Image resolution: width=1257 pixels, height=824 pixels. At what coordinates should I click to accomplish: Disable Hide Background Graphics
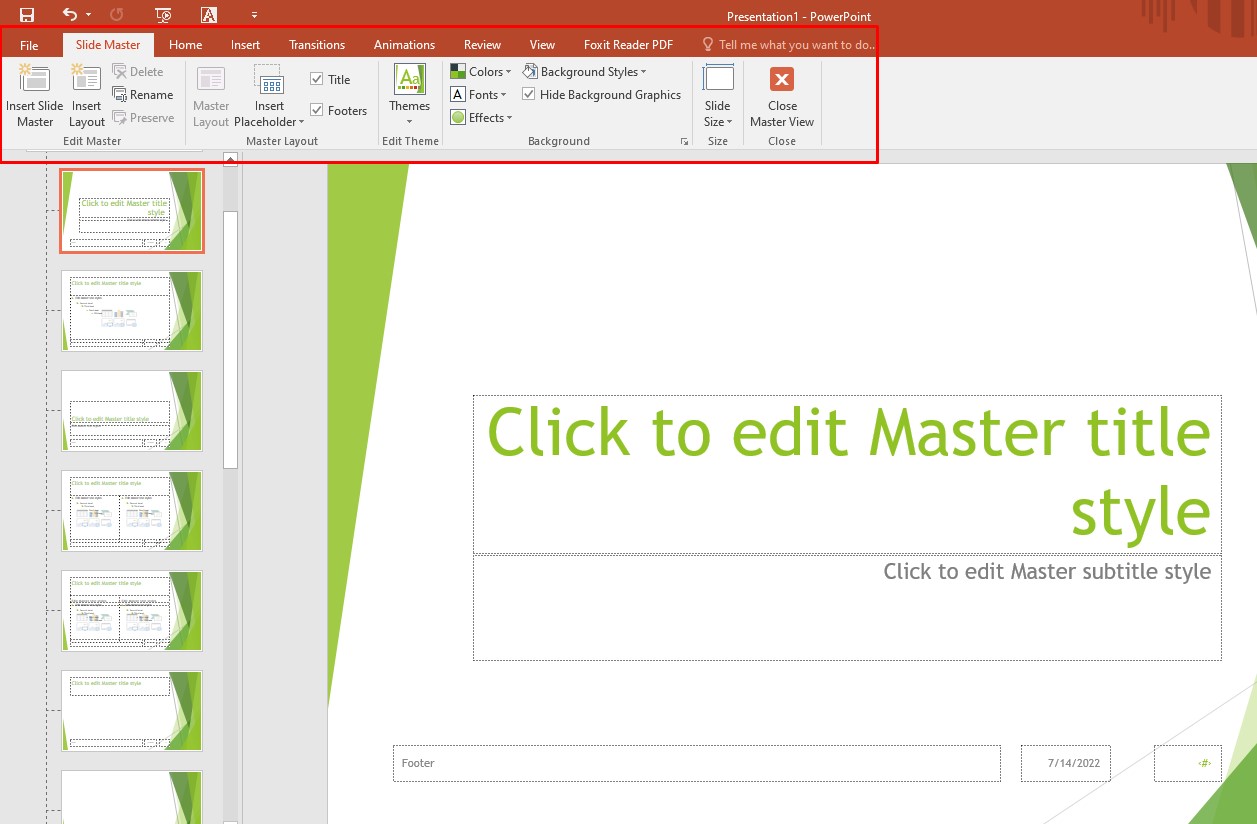point(528,94)
